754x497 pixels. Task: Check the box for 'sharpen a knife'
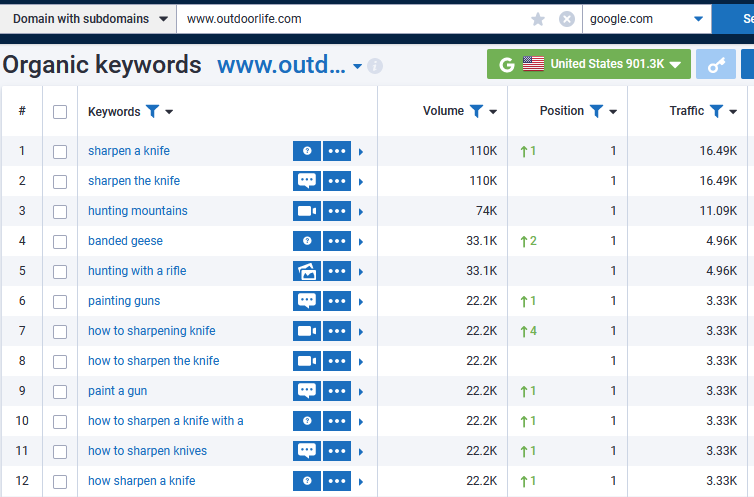tap(60, 152)
